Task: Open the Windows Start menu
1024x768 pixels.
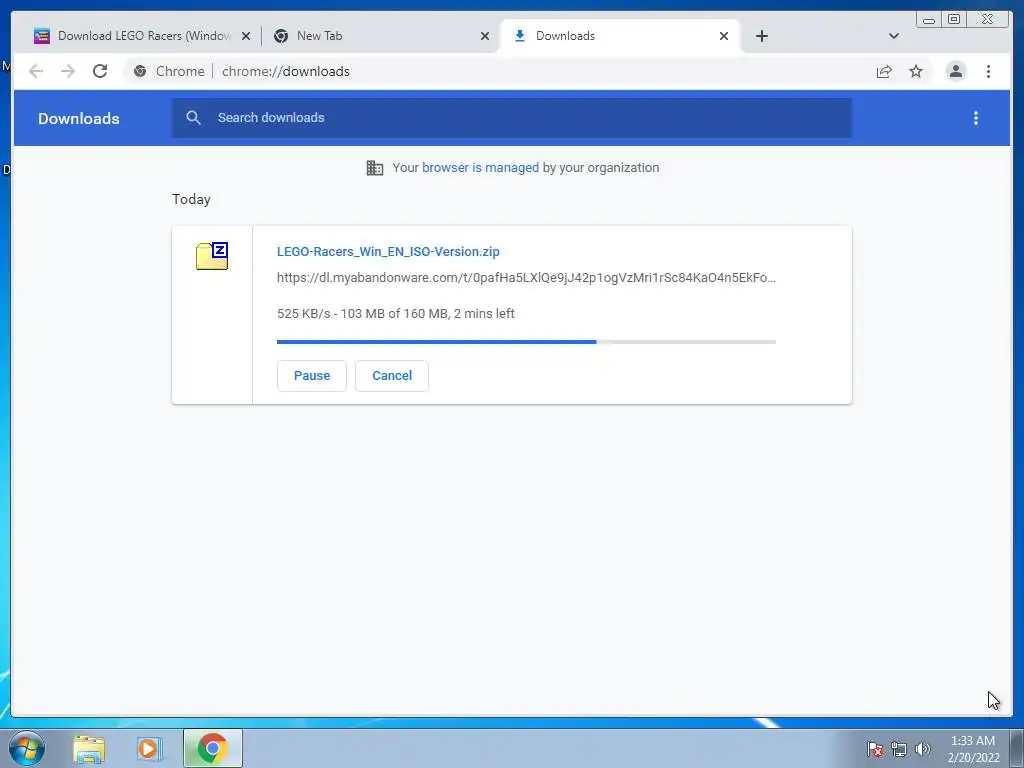Action: 26,748
